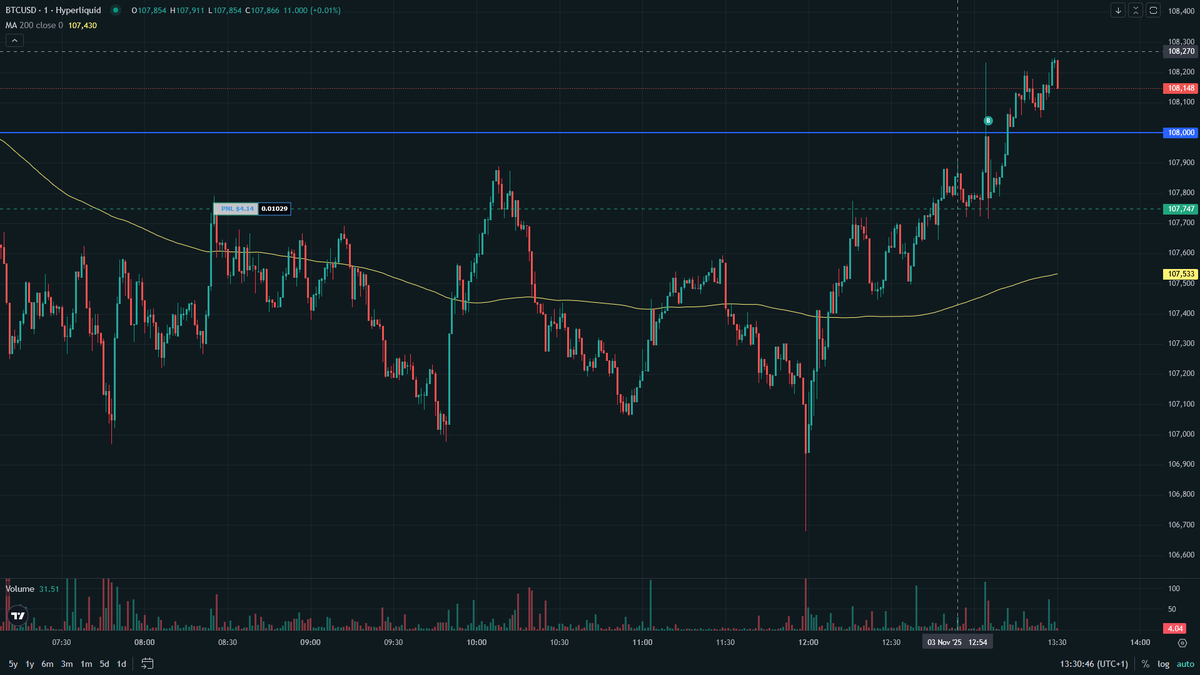1200x675 pixels.
Task: Click the PNL $4.14 position label
Action: [x=237, y=209]
